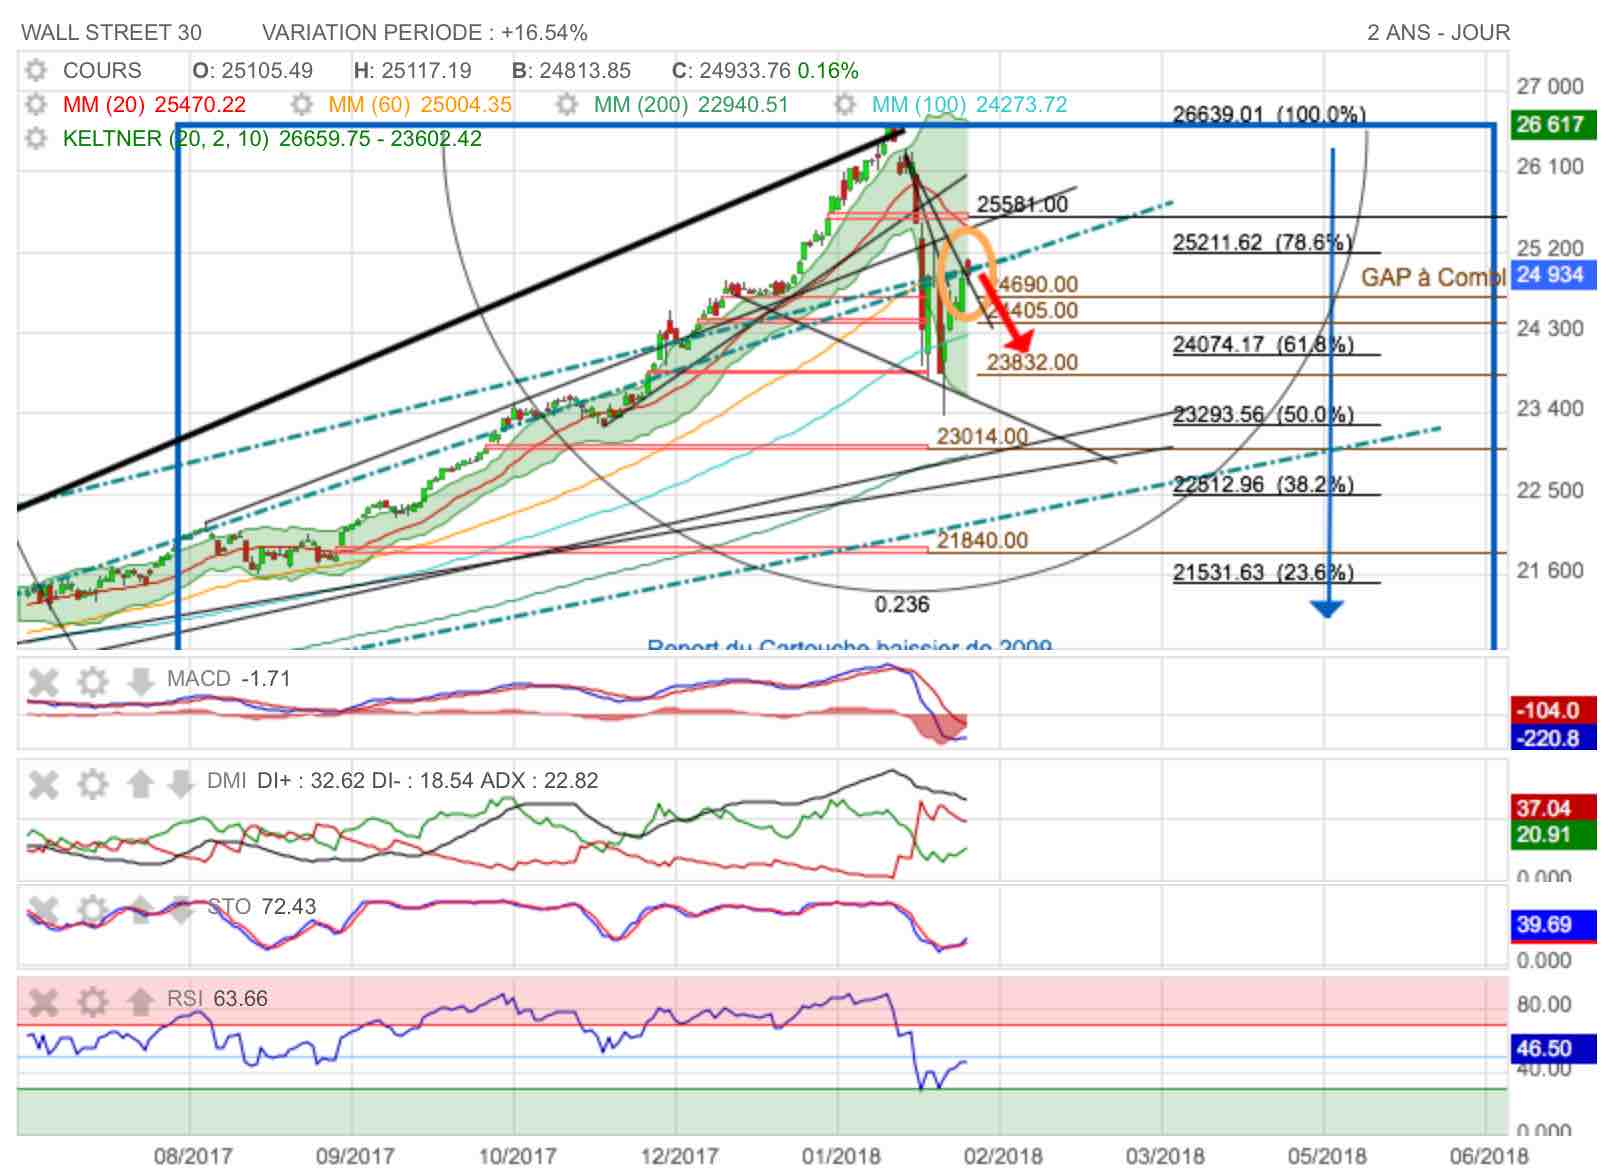The height and width of the screenshot is (1174, 1616).
Task: Move the MACD panel down
Action: pos(141,683)
